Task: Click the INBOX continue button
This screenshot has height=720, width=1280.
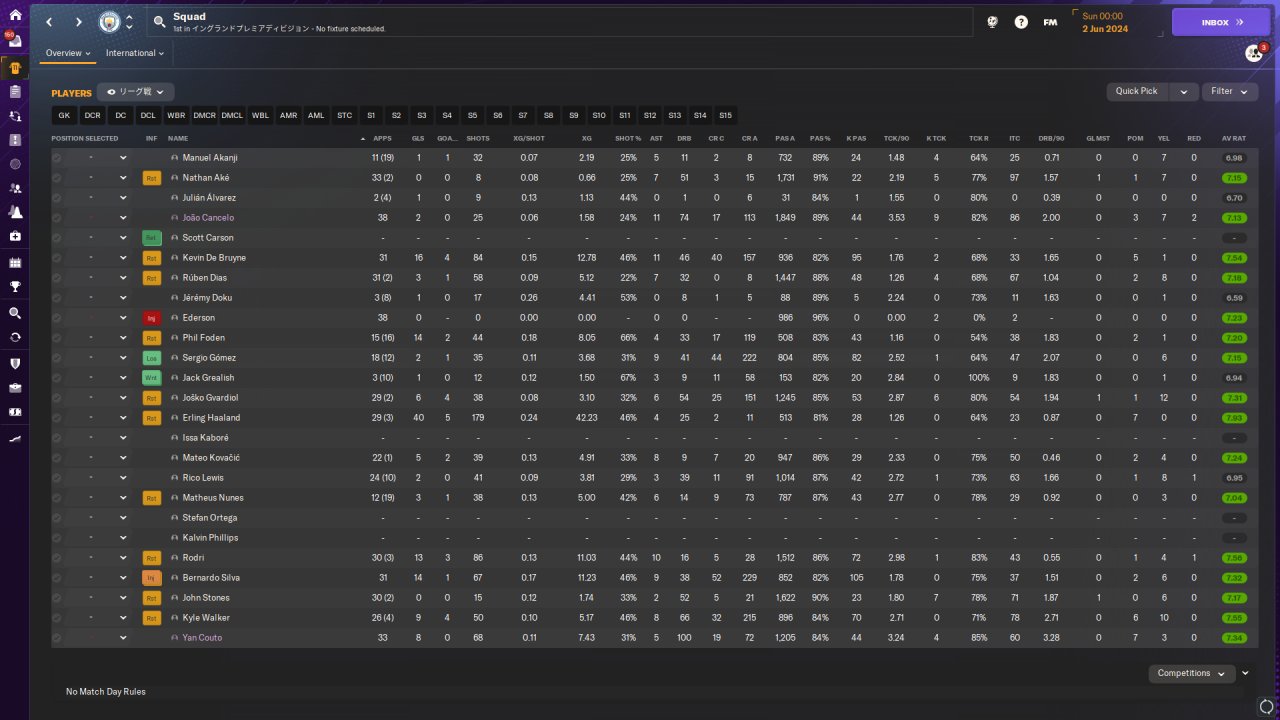Action: coord(1221,22)
